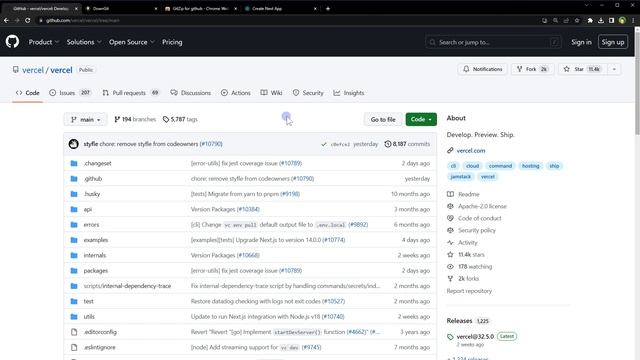Screen dimensions: 640x360
Task: Click the link icon beside vercel.com
Action: click(x=450, y=151)
